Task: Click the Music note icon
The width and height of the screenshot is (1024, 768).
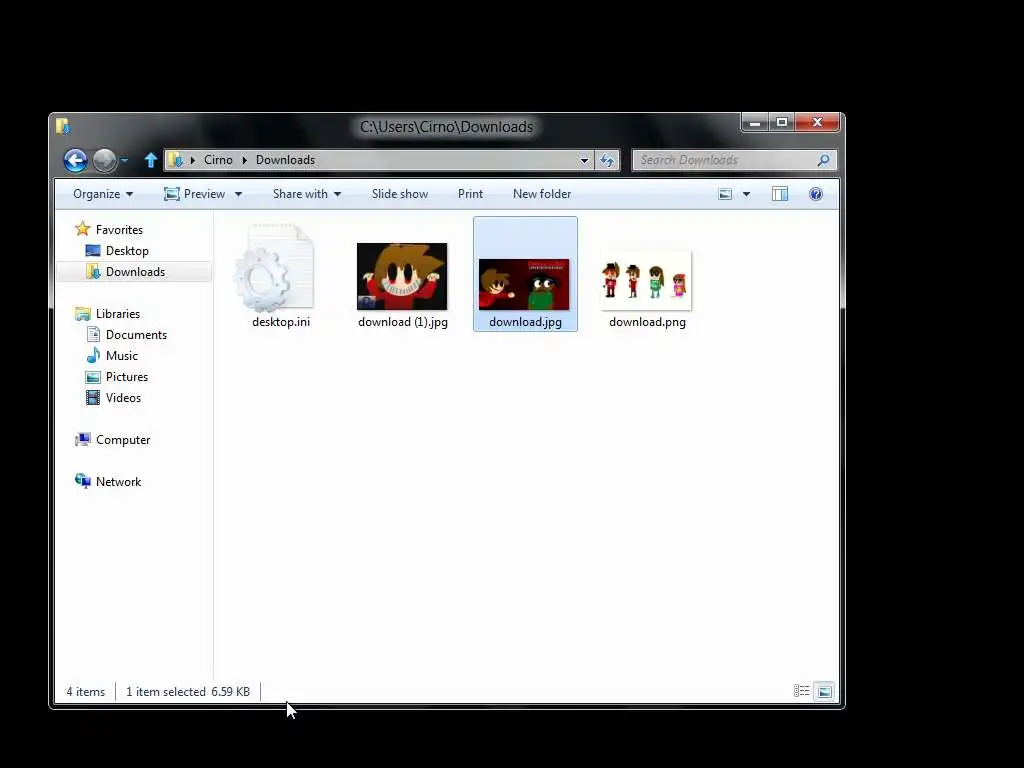Action: coord(93,355)
